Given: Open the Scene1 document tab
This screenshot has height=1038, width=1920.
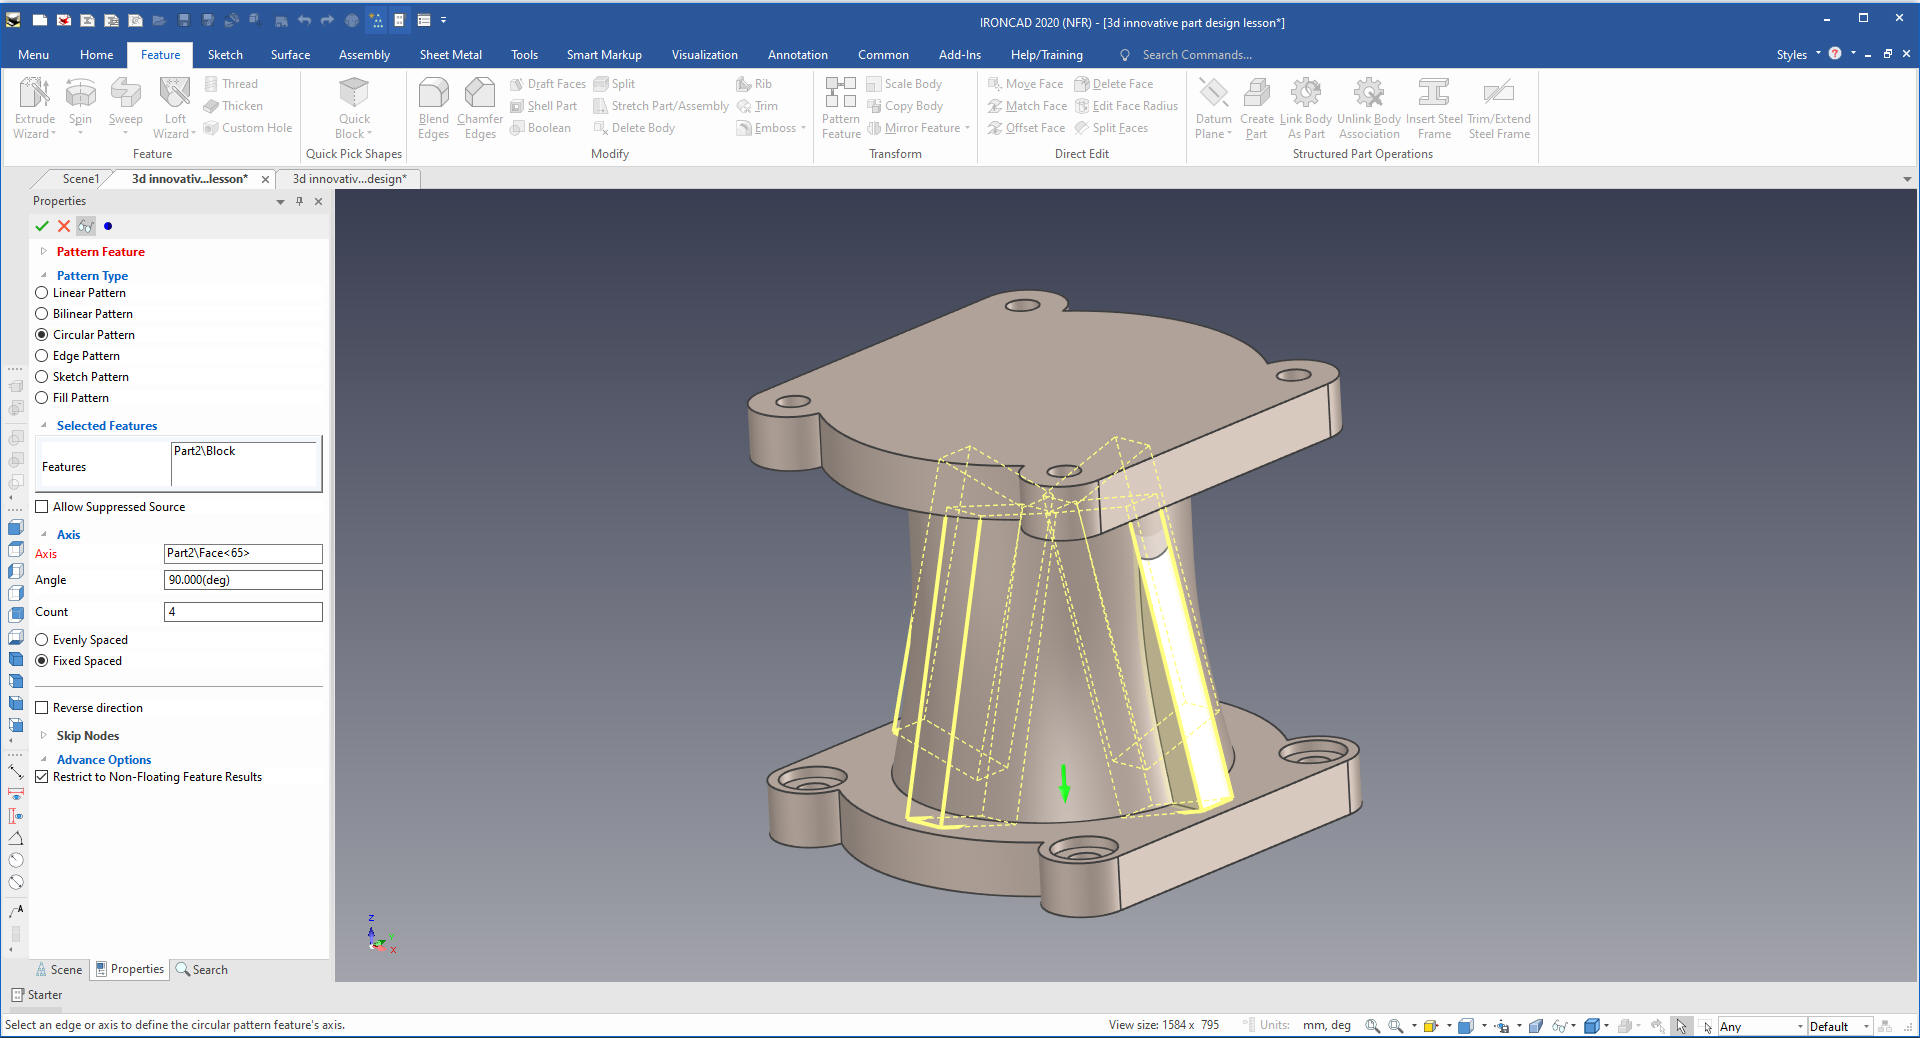Looking at the screenshot, I should (x=80, y=179).
